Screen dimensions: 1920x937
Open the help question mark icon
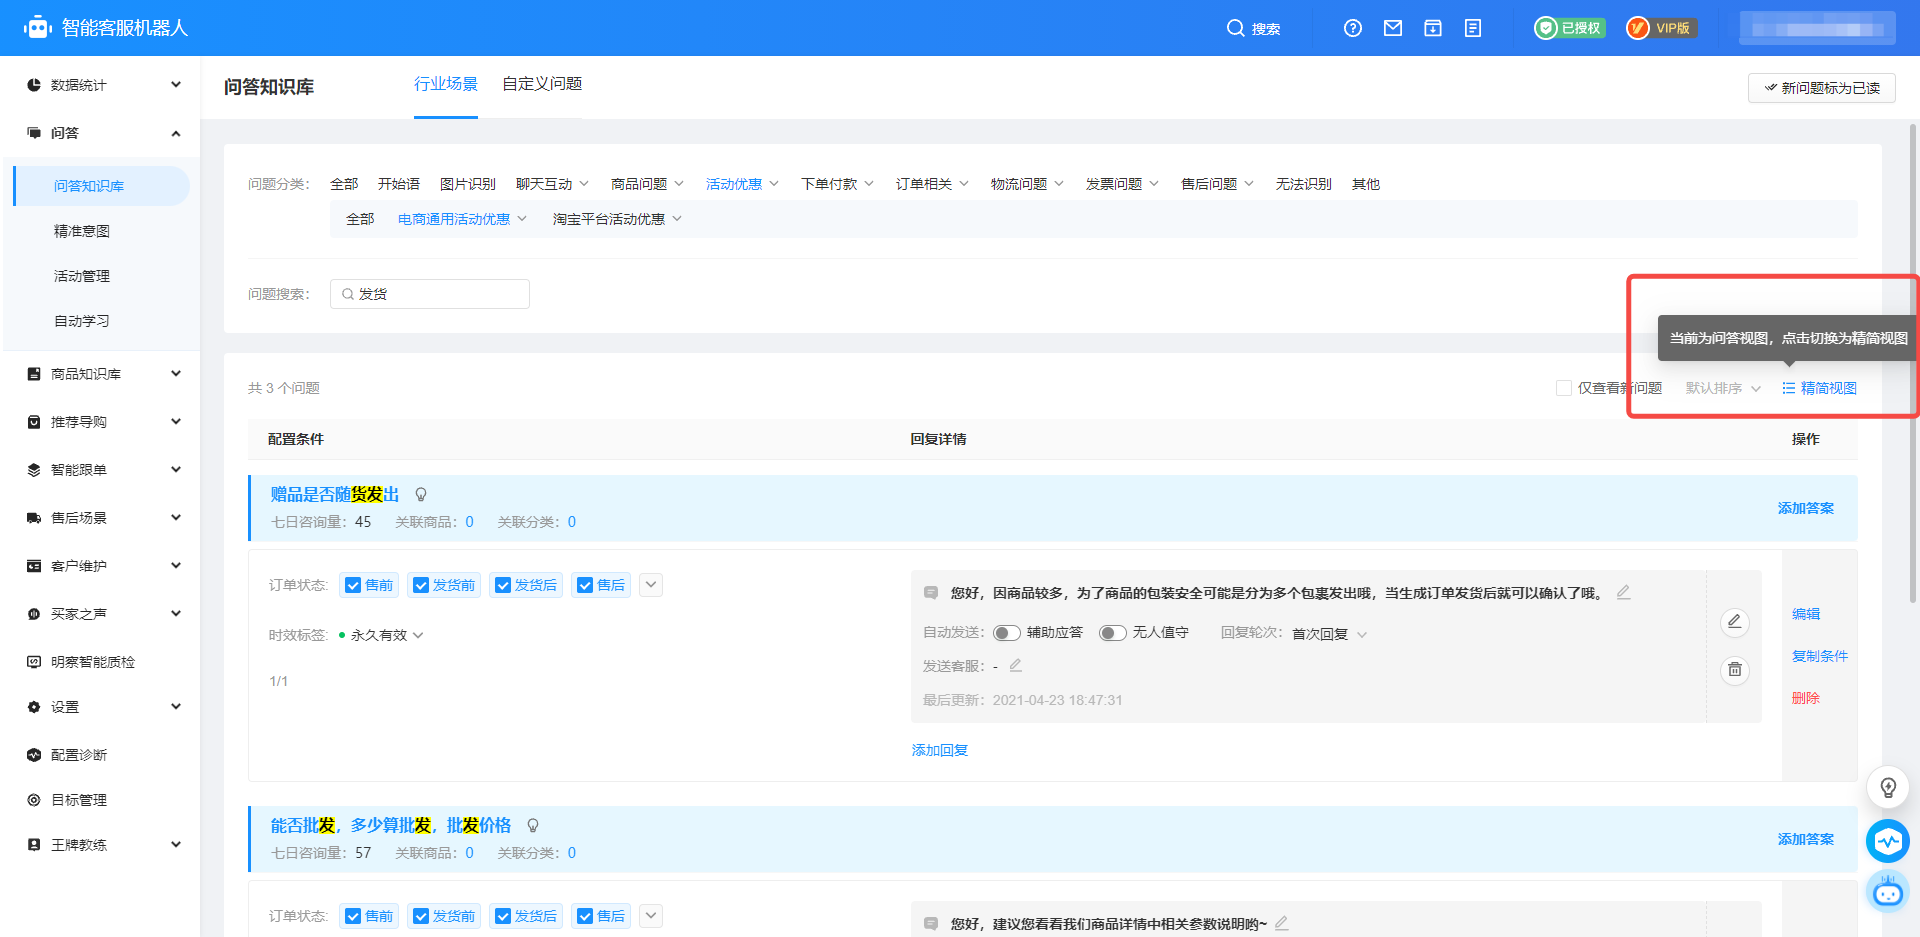coord(1353,28)
